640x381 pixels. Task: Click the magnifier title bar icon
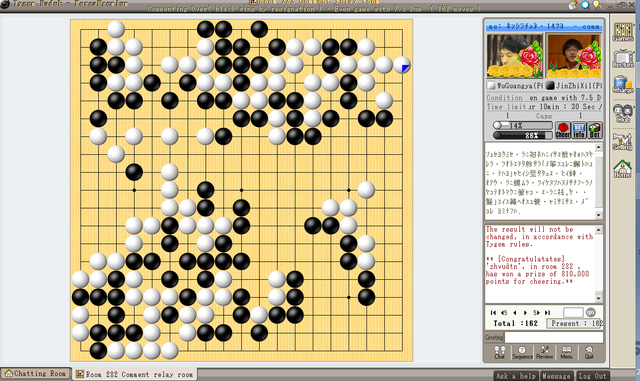(x=585, y=4)
